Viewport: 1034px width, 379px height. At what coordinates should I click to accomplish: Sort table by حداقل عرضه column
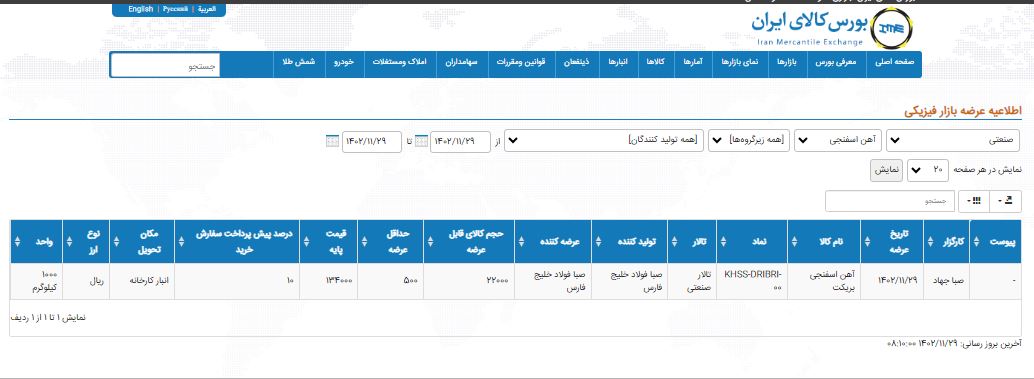(390, 242)
